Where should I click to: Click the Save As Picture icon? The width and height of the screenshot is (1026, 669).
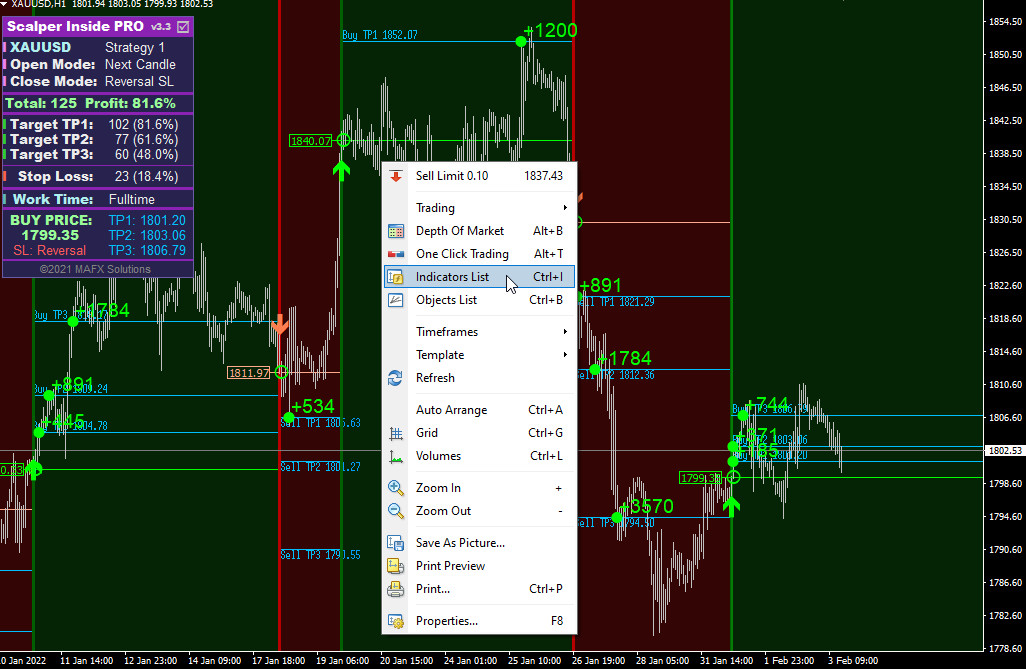click(395, 543)
